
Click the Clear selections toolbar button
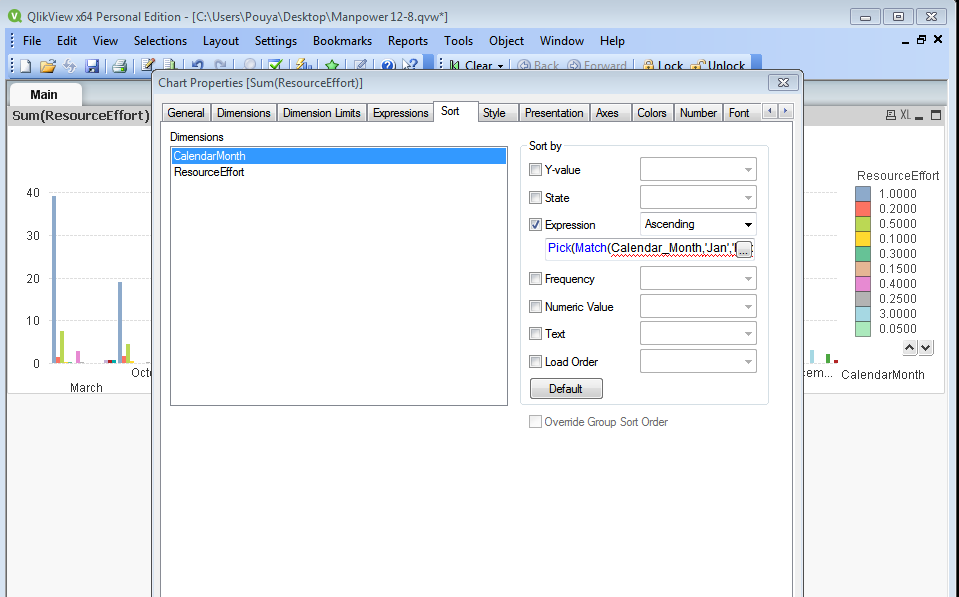pyautogui.click(x=470, y=65)
